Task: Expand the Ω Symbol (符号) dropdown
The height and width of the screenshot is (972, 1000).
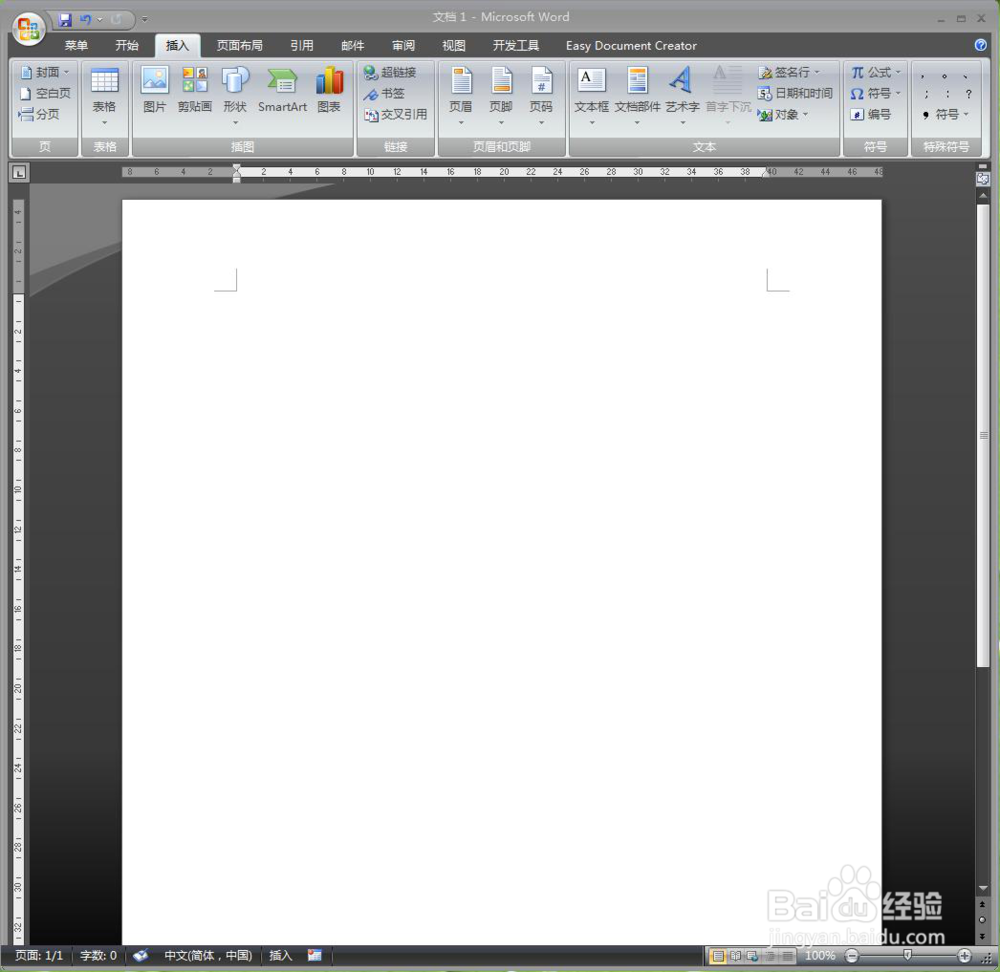Action: [898, 94]
